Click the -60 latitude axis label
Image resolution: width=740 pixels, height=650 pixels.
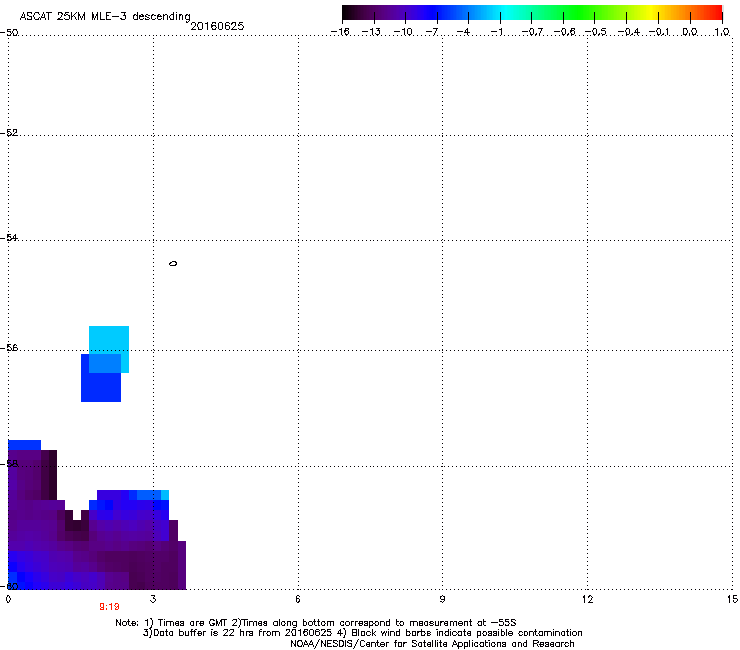click(x=9, y=586)
